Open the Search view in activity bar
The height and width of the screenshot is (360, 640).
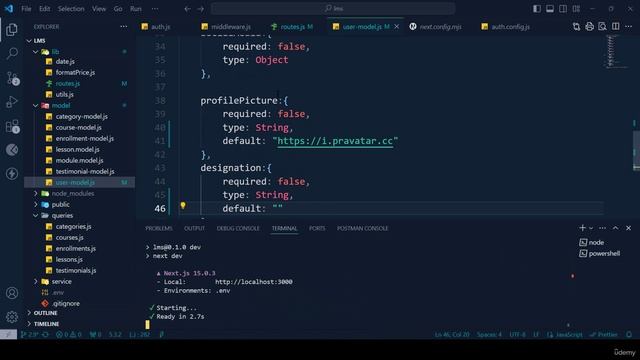(x=12, y=53)
